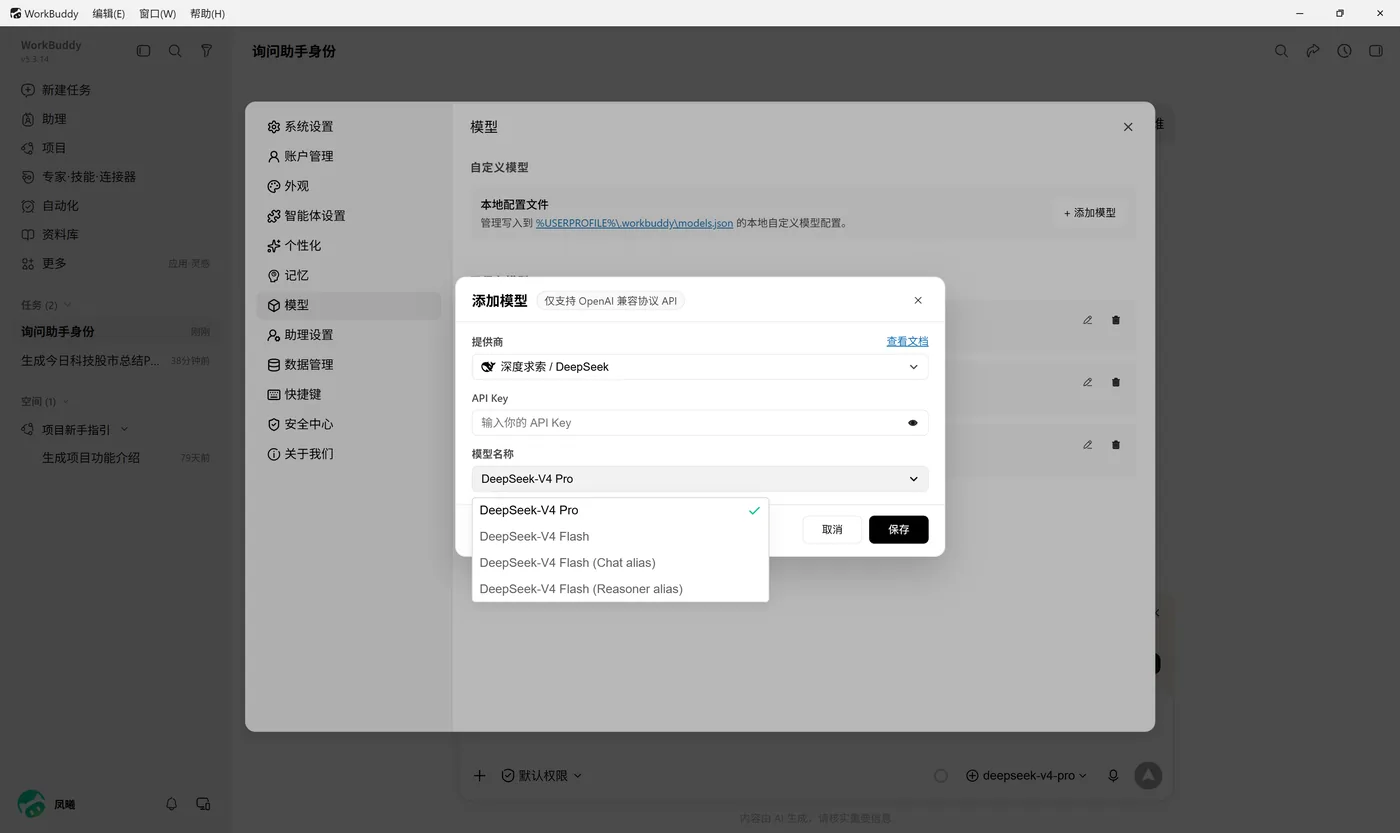Select the 模型 settings tab
The width and height of the screenshot is (1400, 833).
coord(349,306)
